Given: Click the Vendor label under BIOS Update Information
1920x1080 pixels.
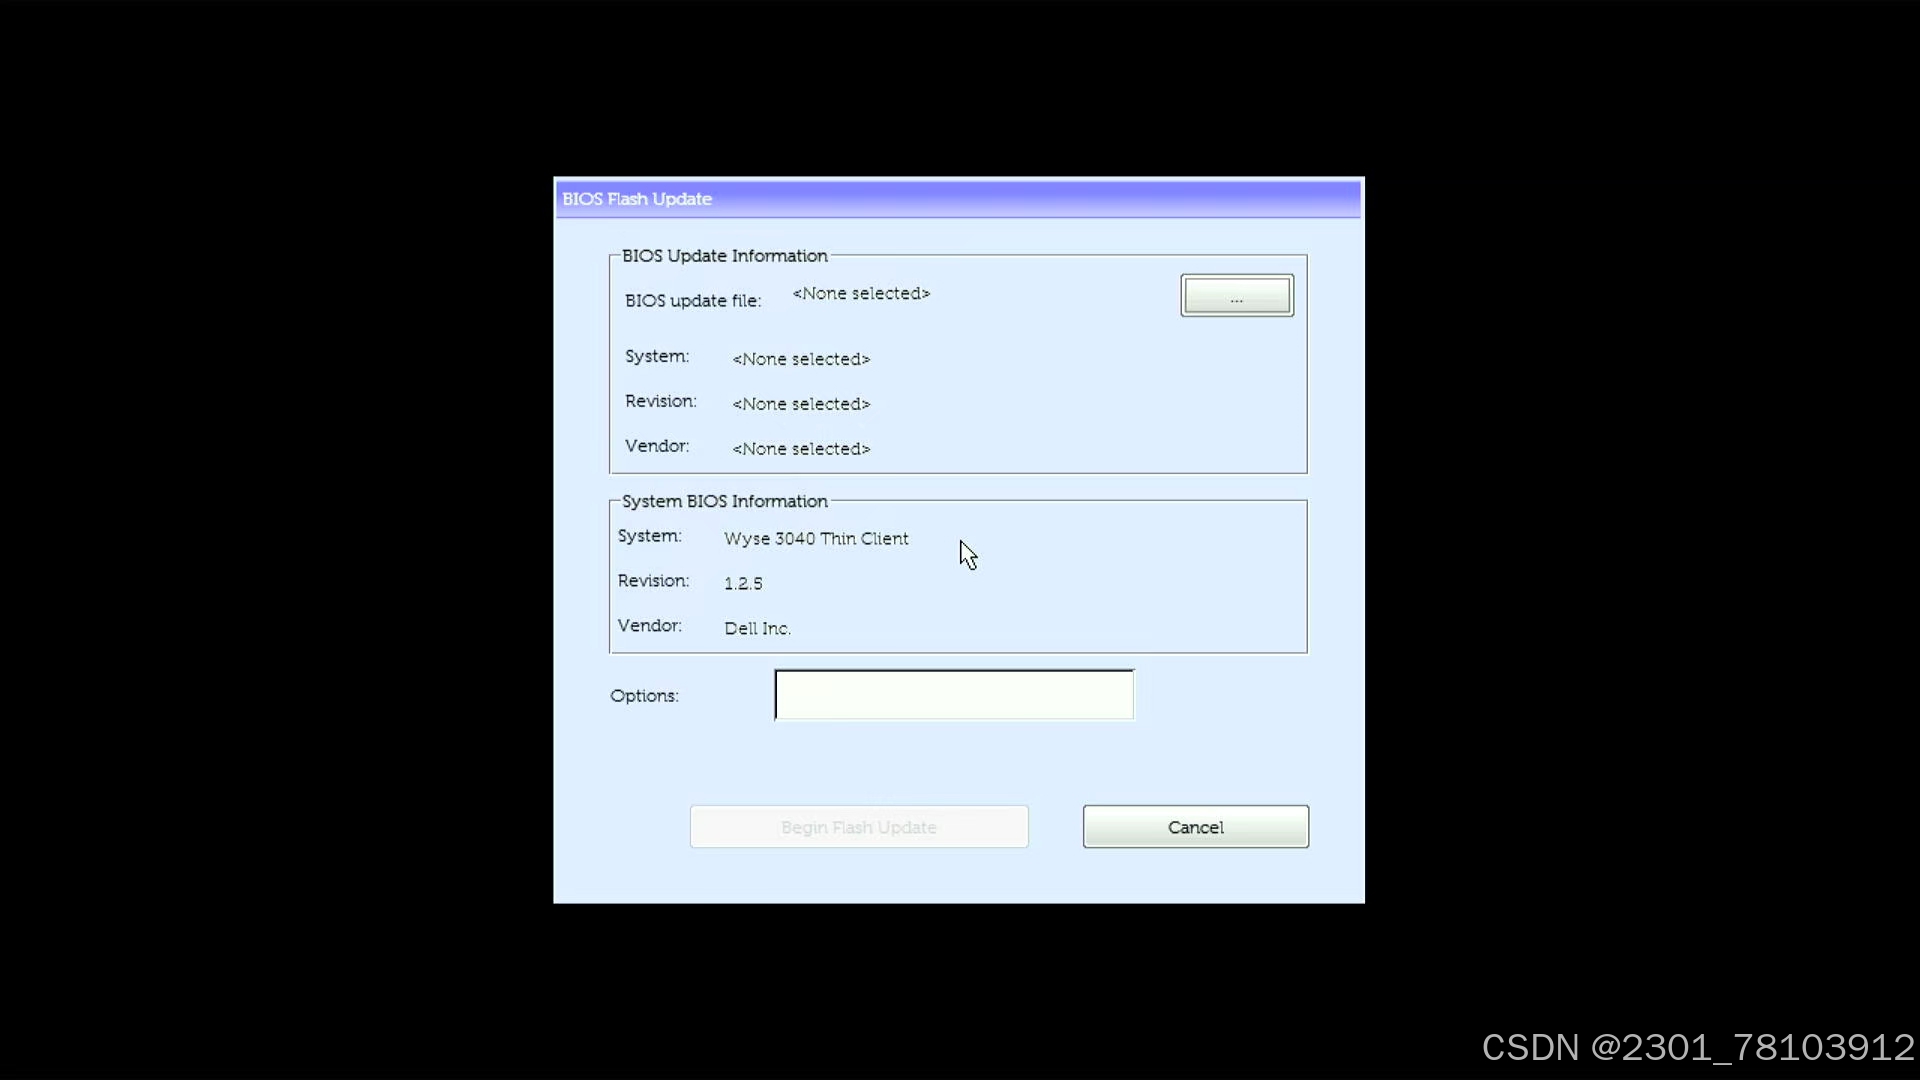Looking at the screenshot, I should point(656,446).
